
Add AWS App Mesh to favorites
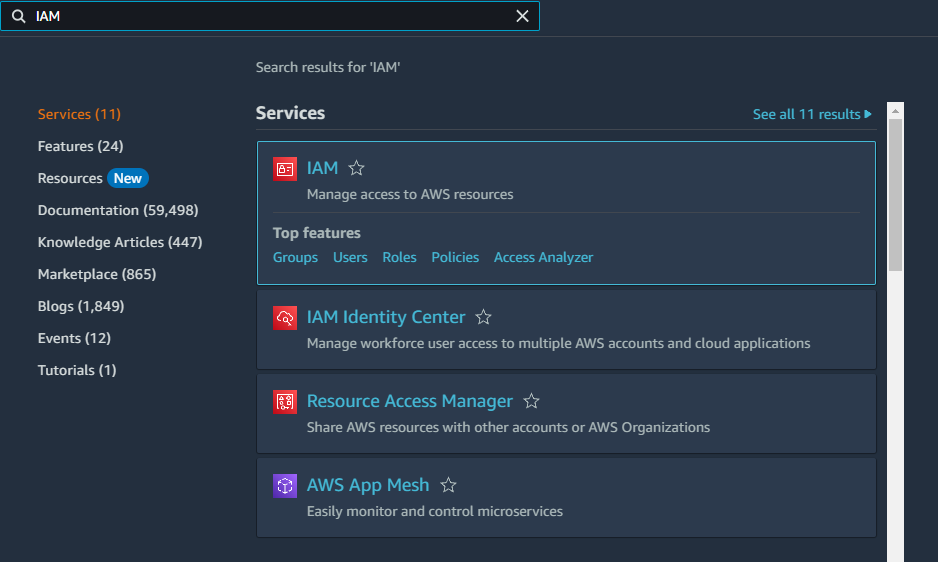[448, 486]
